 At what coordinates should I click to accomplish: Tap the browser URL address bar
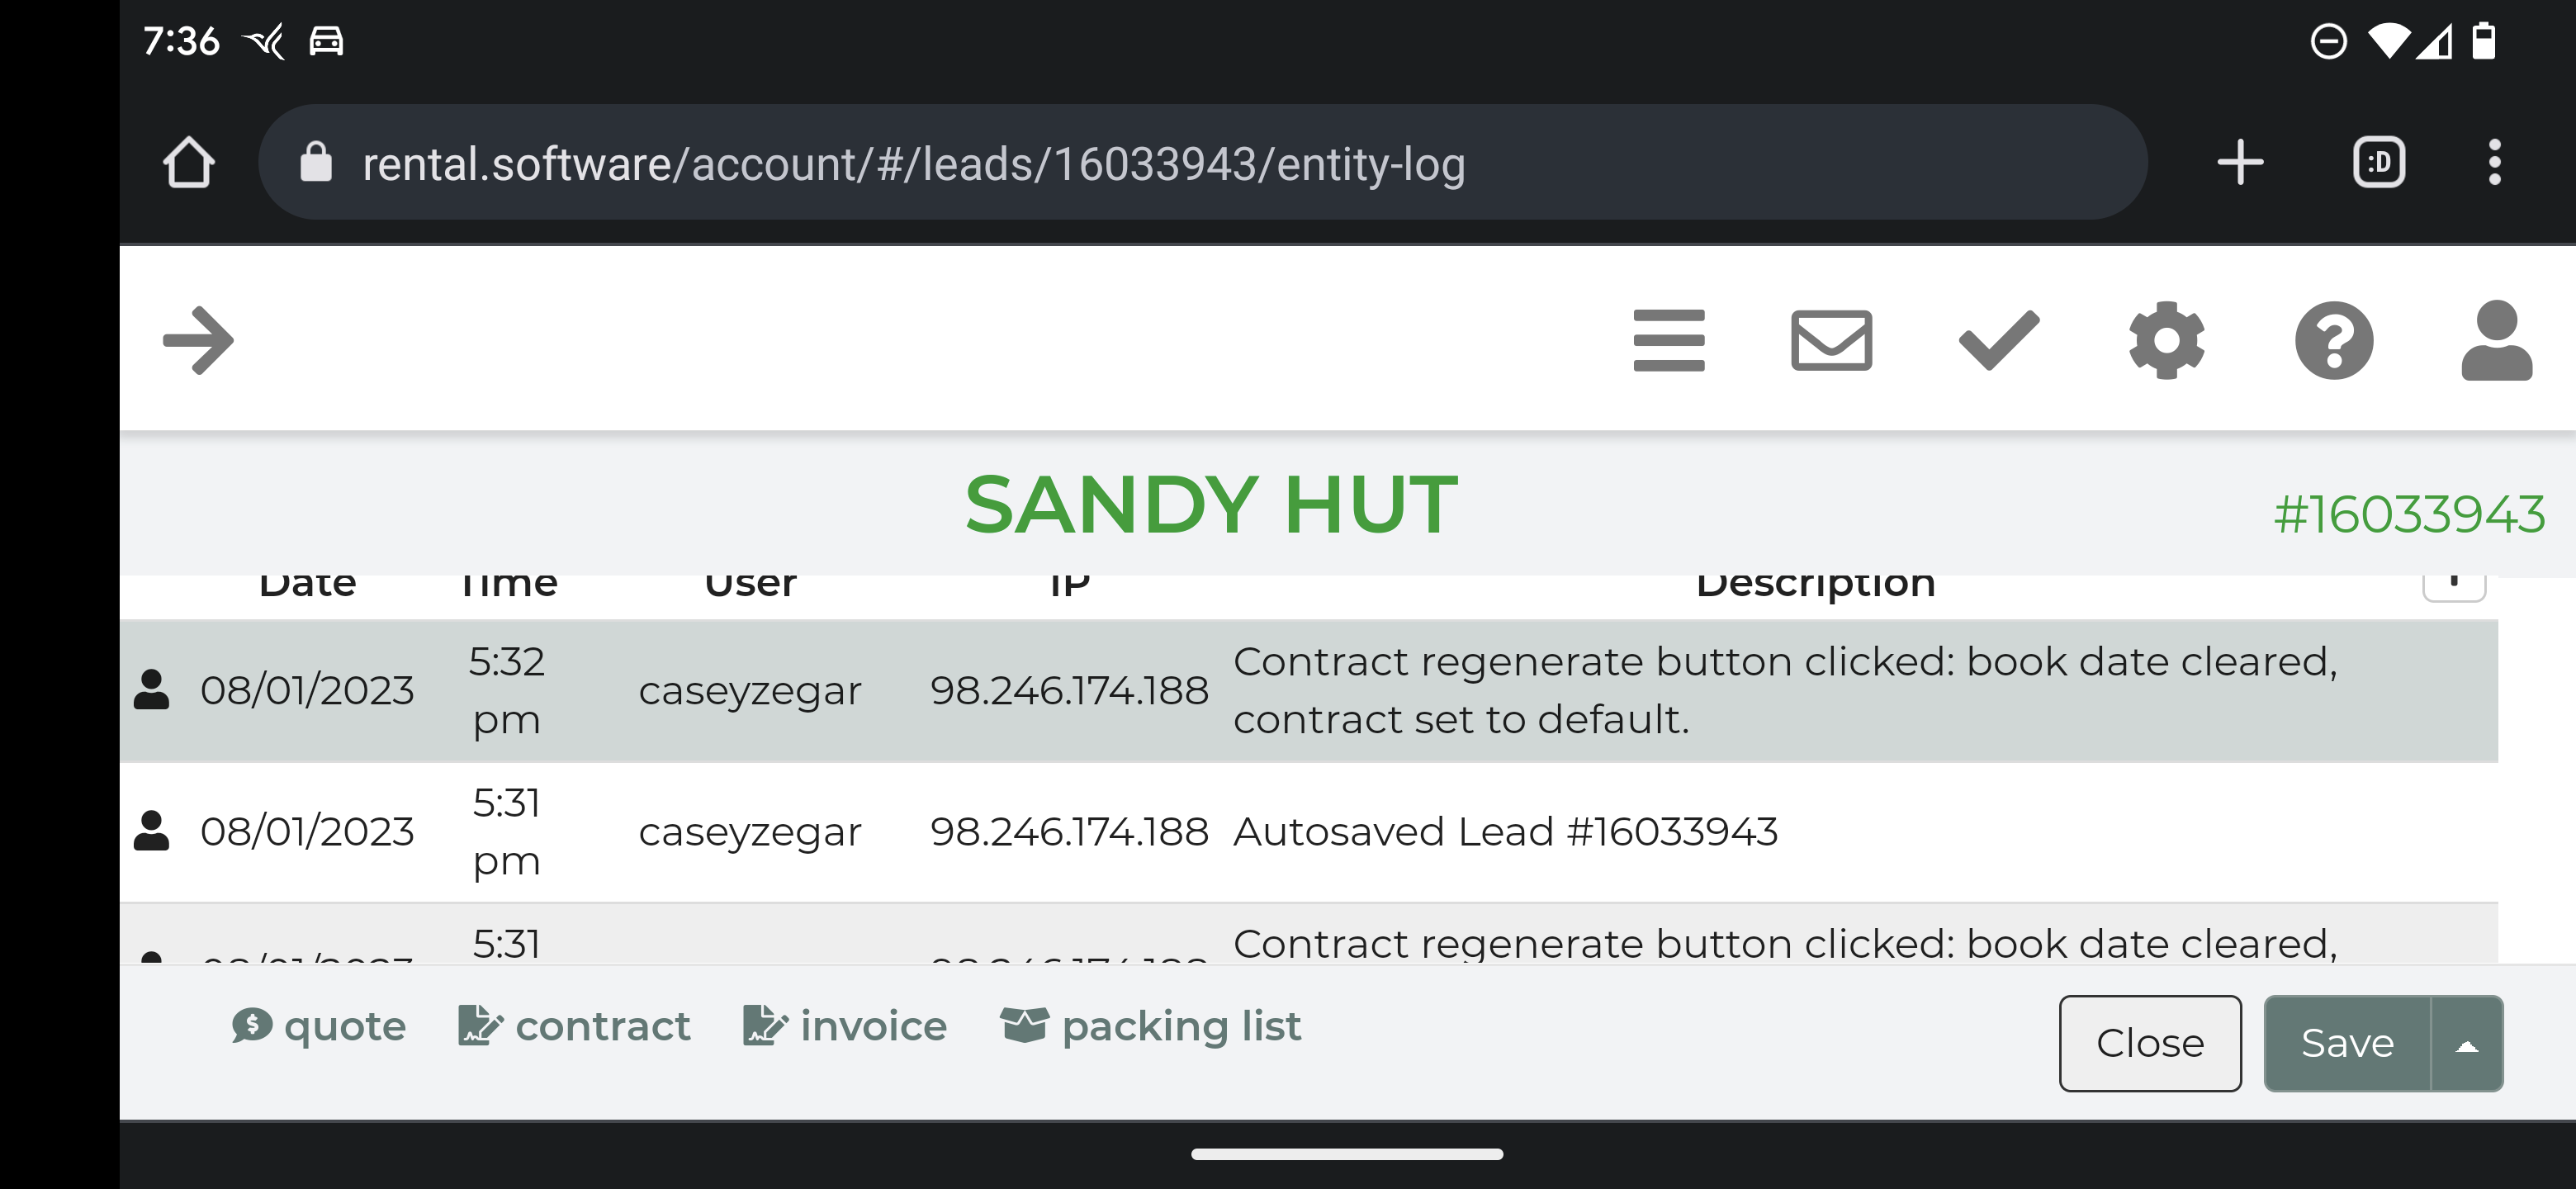pos(1200,163)
